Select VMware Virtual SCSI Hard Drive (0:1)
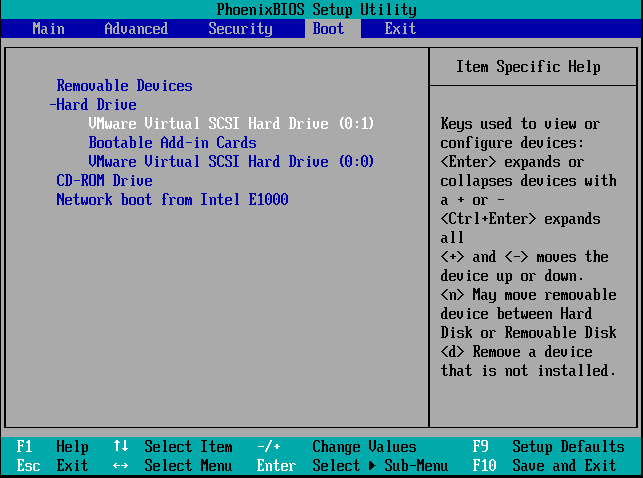This screenshot has width=643, height=478. tap(231, 124)
